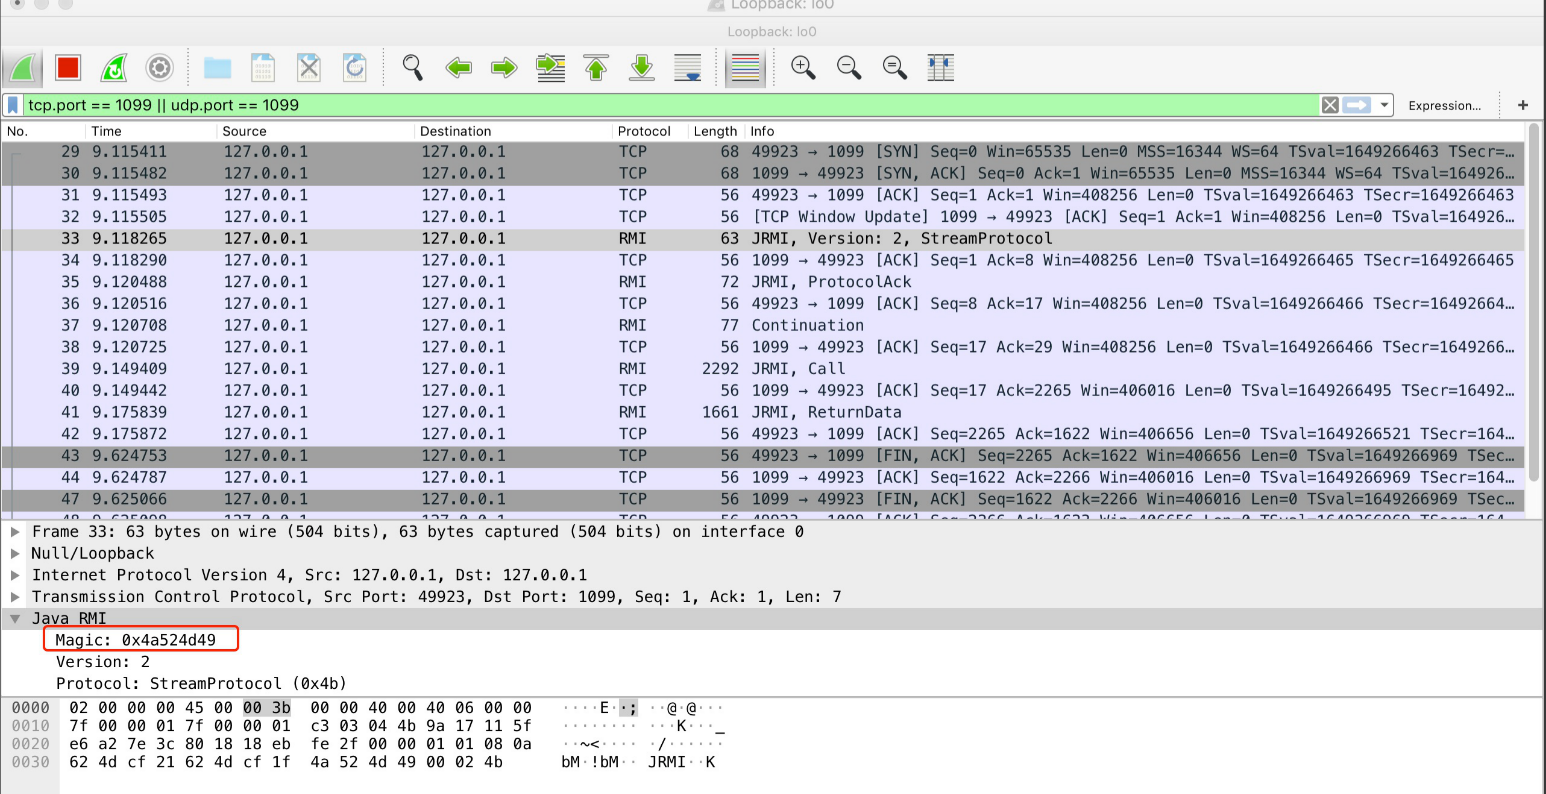This screenshot has height=794, width=1546.
Task: Expand the Null/Loopback section
Action: pyautogui.click(x=15, y=553)
